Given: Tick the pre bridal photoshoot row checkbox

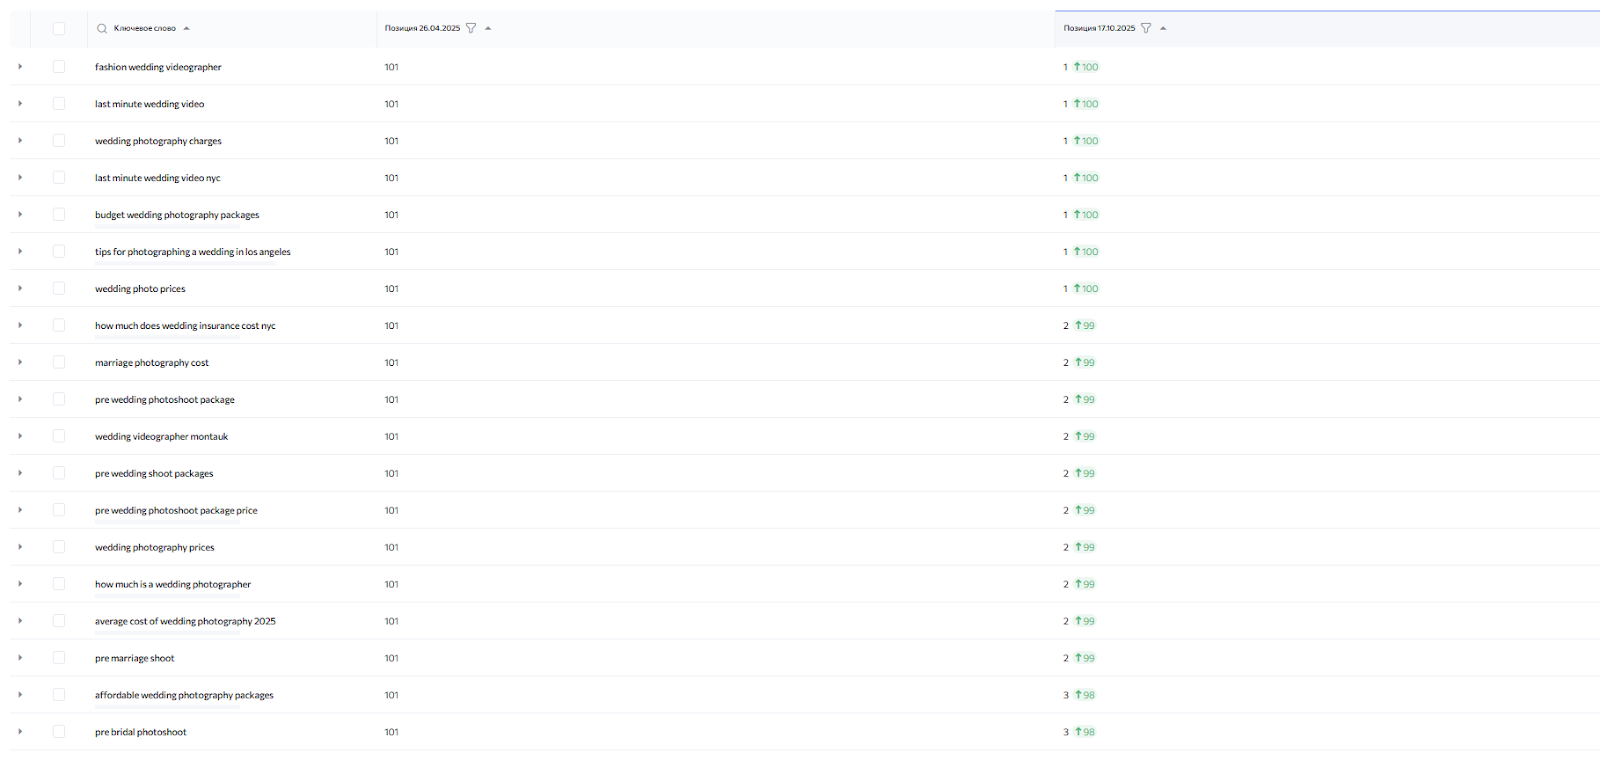Looking at the screenshot, I should (x=59, y=732).
